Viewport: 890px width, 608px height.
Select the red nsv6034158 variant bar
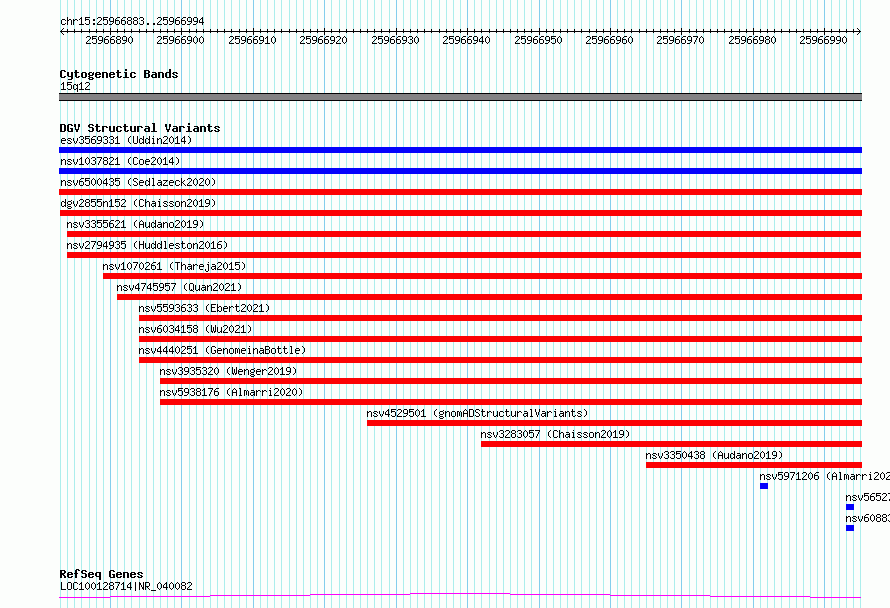click(x=501, y=339)
